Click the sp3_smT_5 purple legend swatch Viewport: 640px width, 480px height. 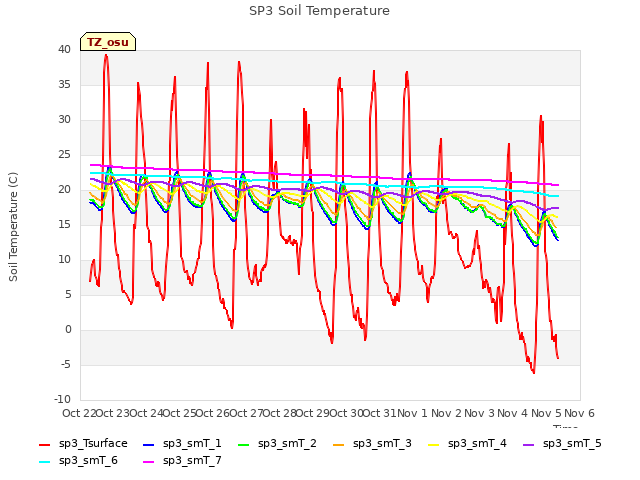point(529,444)
